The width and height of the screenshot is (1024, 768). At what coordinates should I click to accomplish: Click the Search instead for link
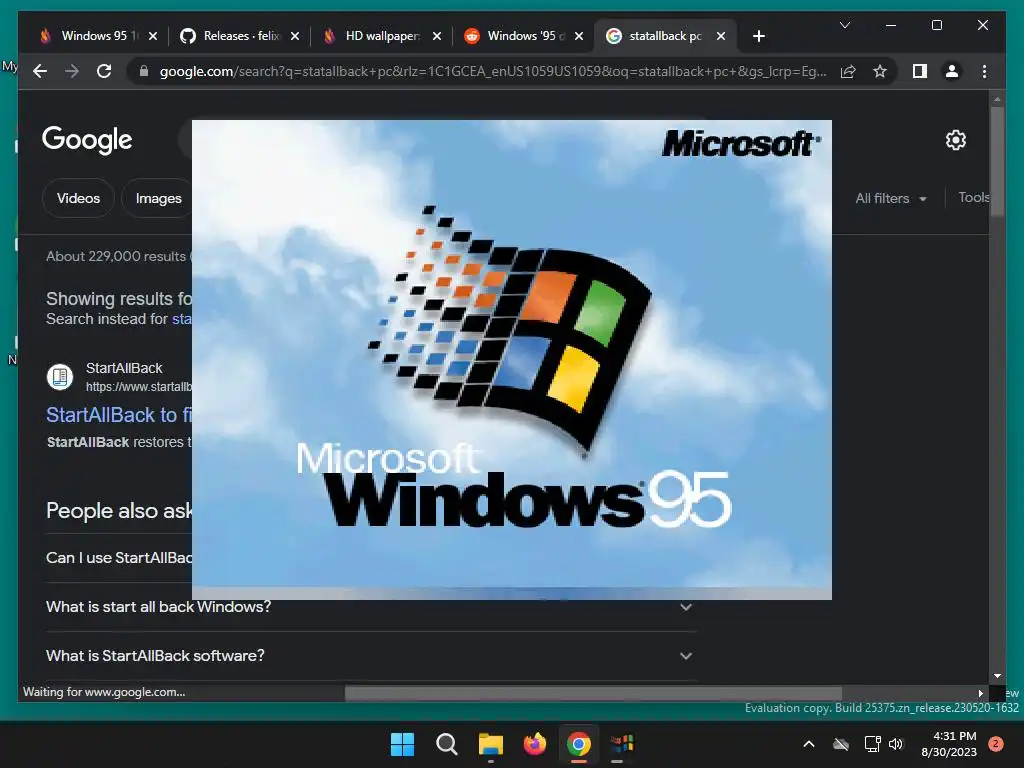point(182,319)
